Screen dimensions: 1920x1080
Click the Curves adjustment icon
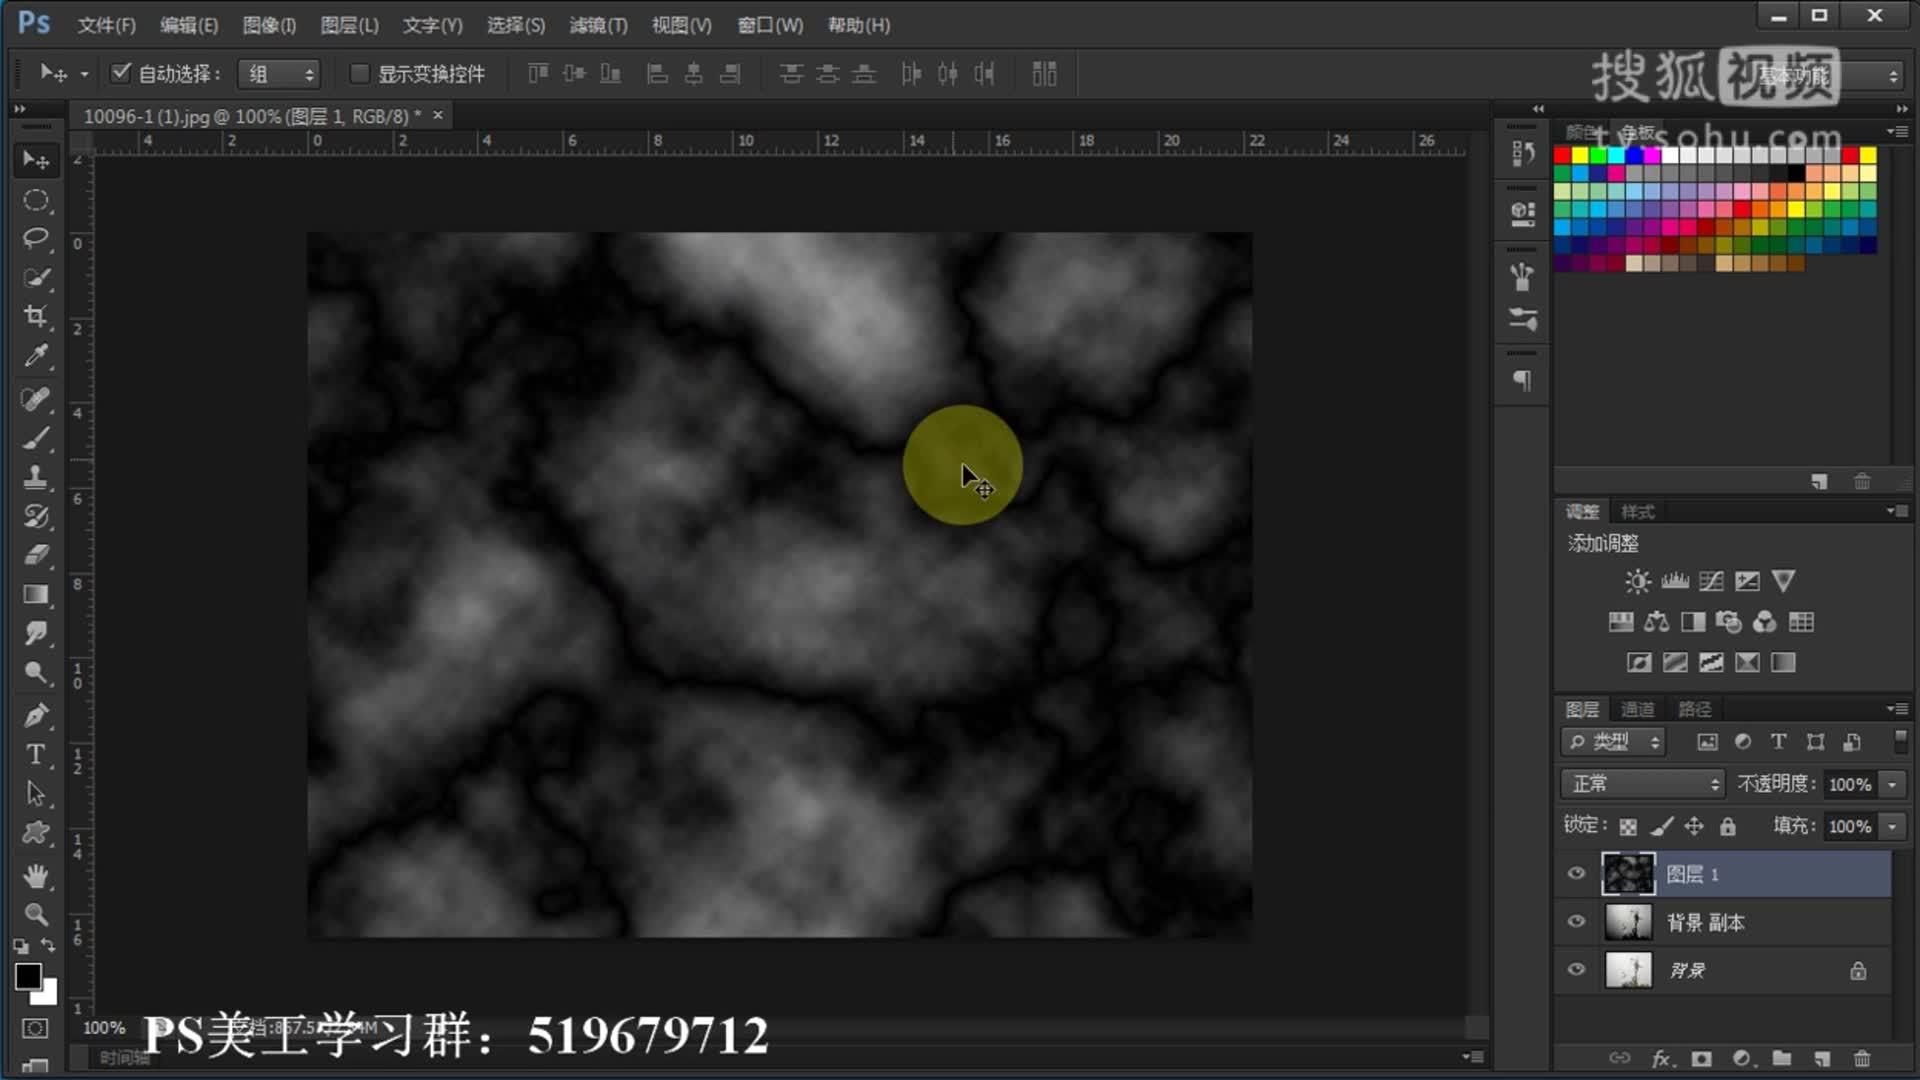click(x=1711, y=581)
